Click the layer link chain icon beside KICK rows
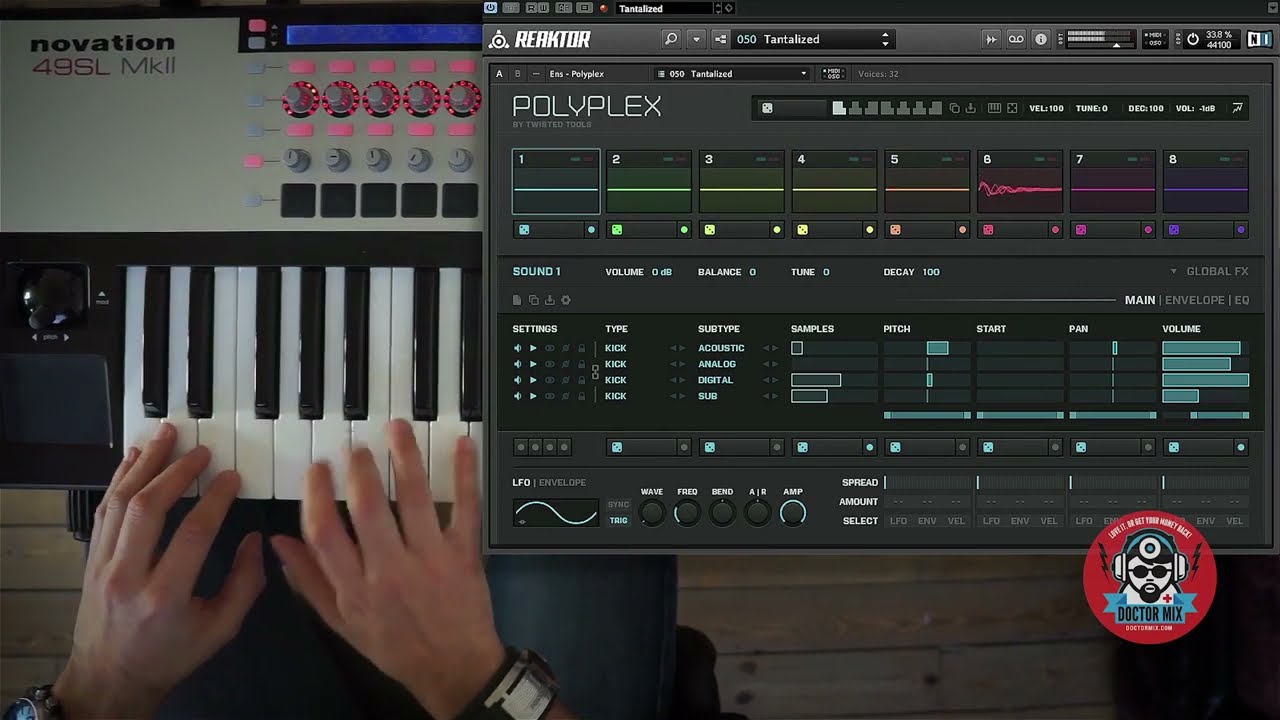This screenshot has height=720, width=1280. coord(595,372)
